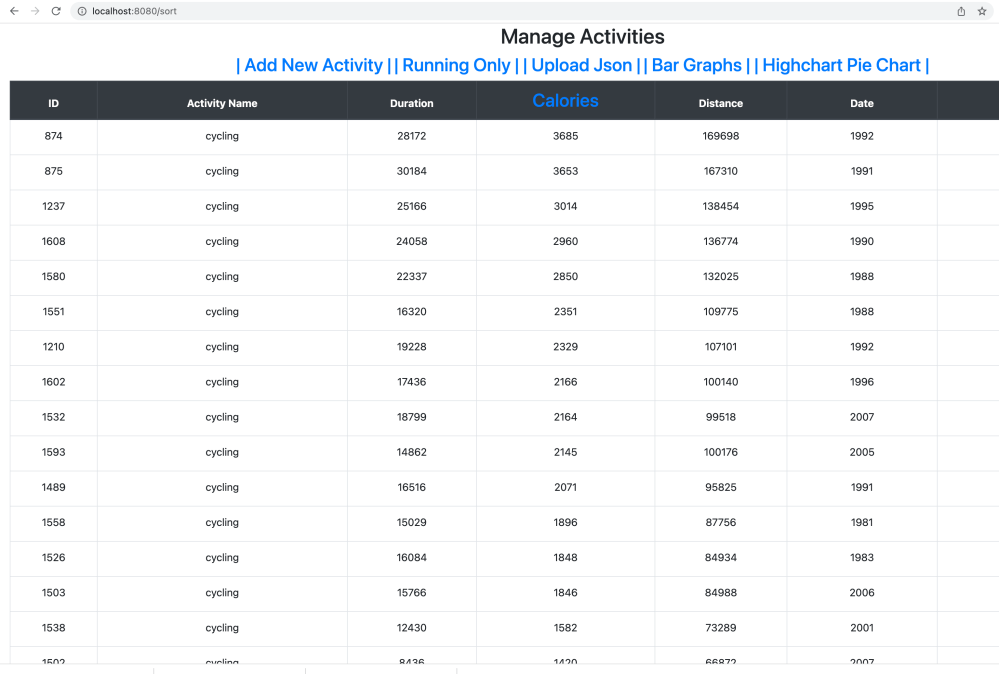Select the row with ID 874
Screen dimensions: 999x674
pos(54,136)
